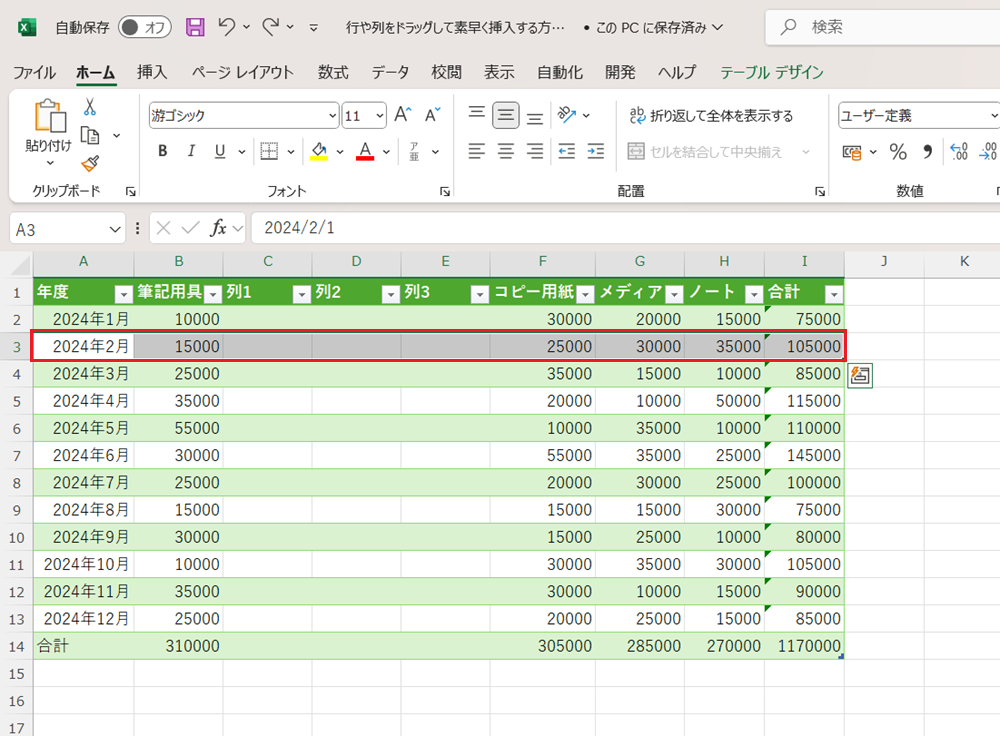Click the 貼り付け paste icon
The width and height of the screenshot is (1000, 736).
(x=49, y=116)
